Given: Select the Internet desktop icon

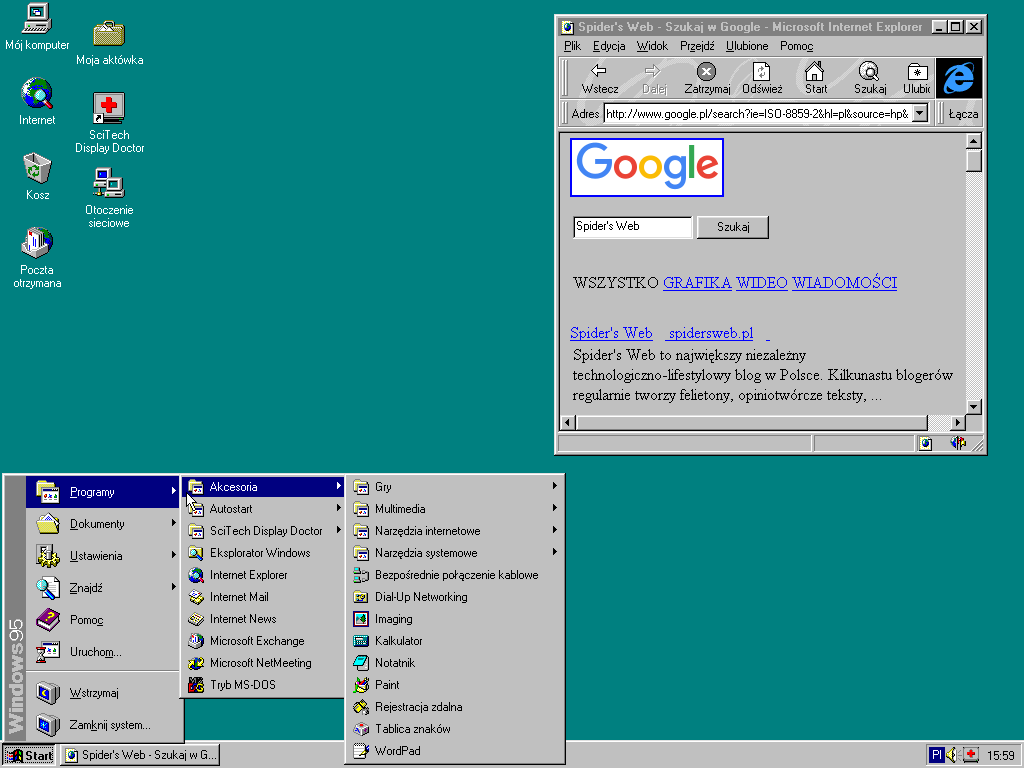Looking at the screenshot, I should (x=37, y=102).
